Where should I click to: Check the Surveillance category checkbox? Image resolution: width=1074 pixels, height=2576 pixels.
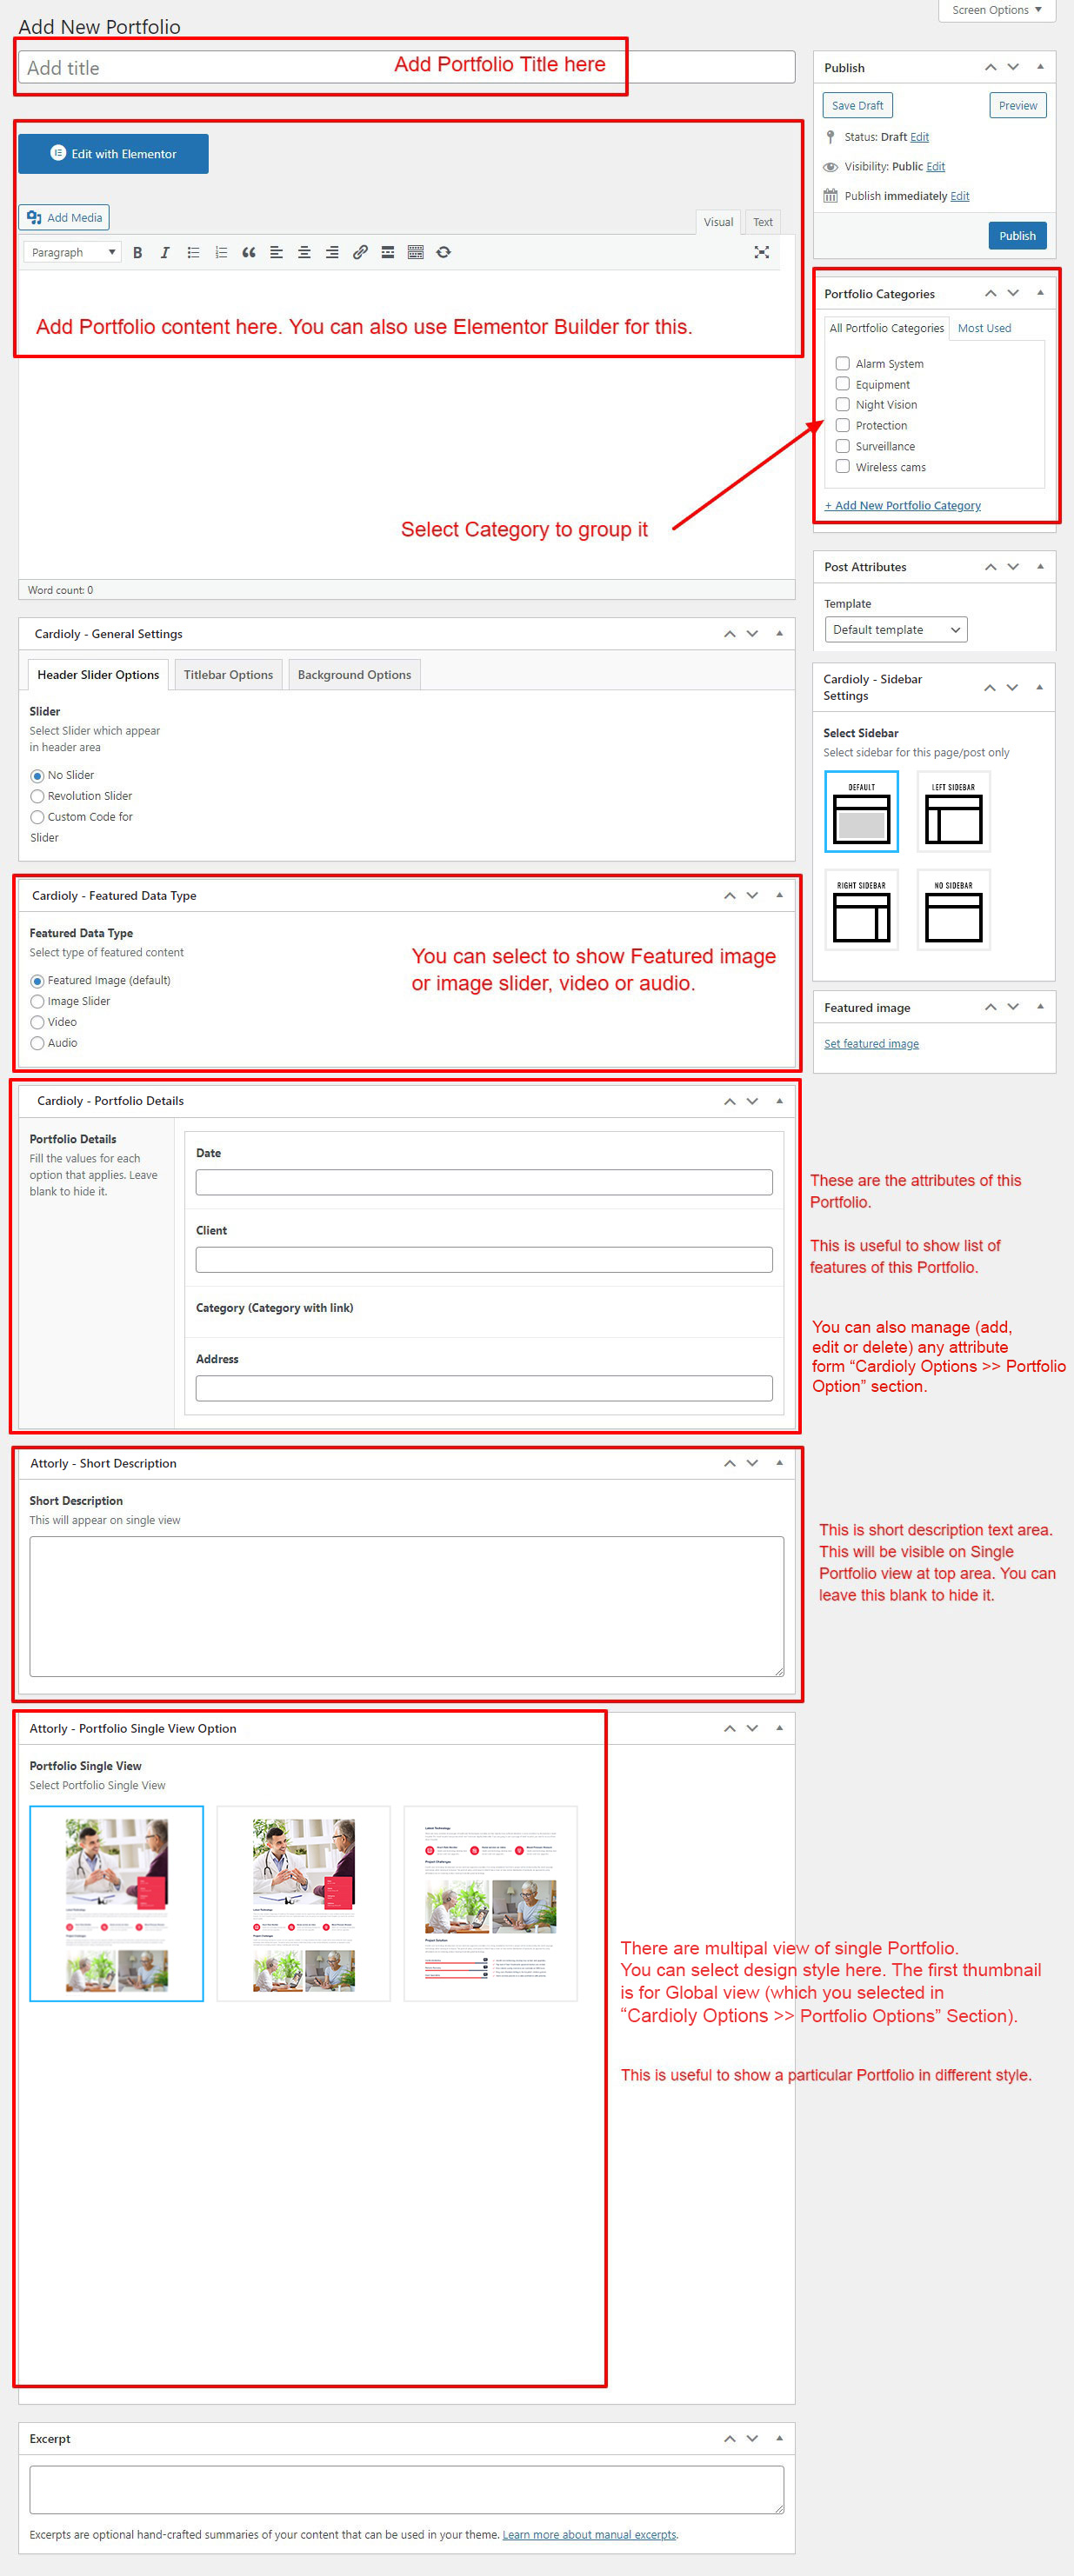click(843, 446)
